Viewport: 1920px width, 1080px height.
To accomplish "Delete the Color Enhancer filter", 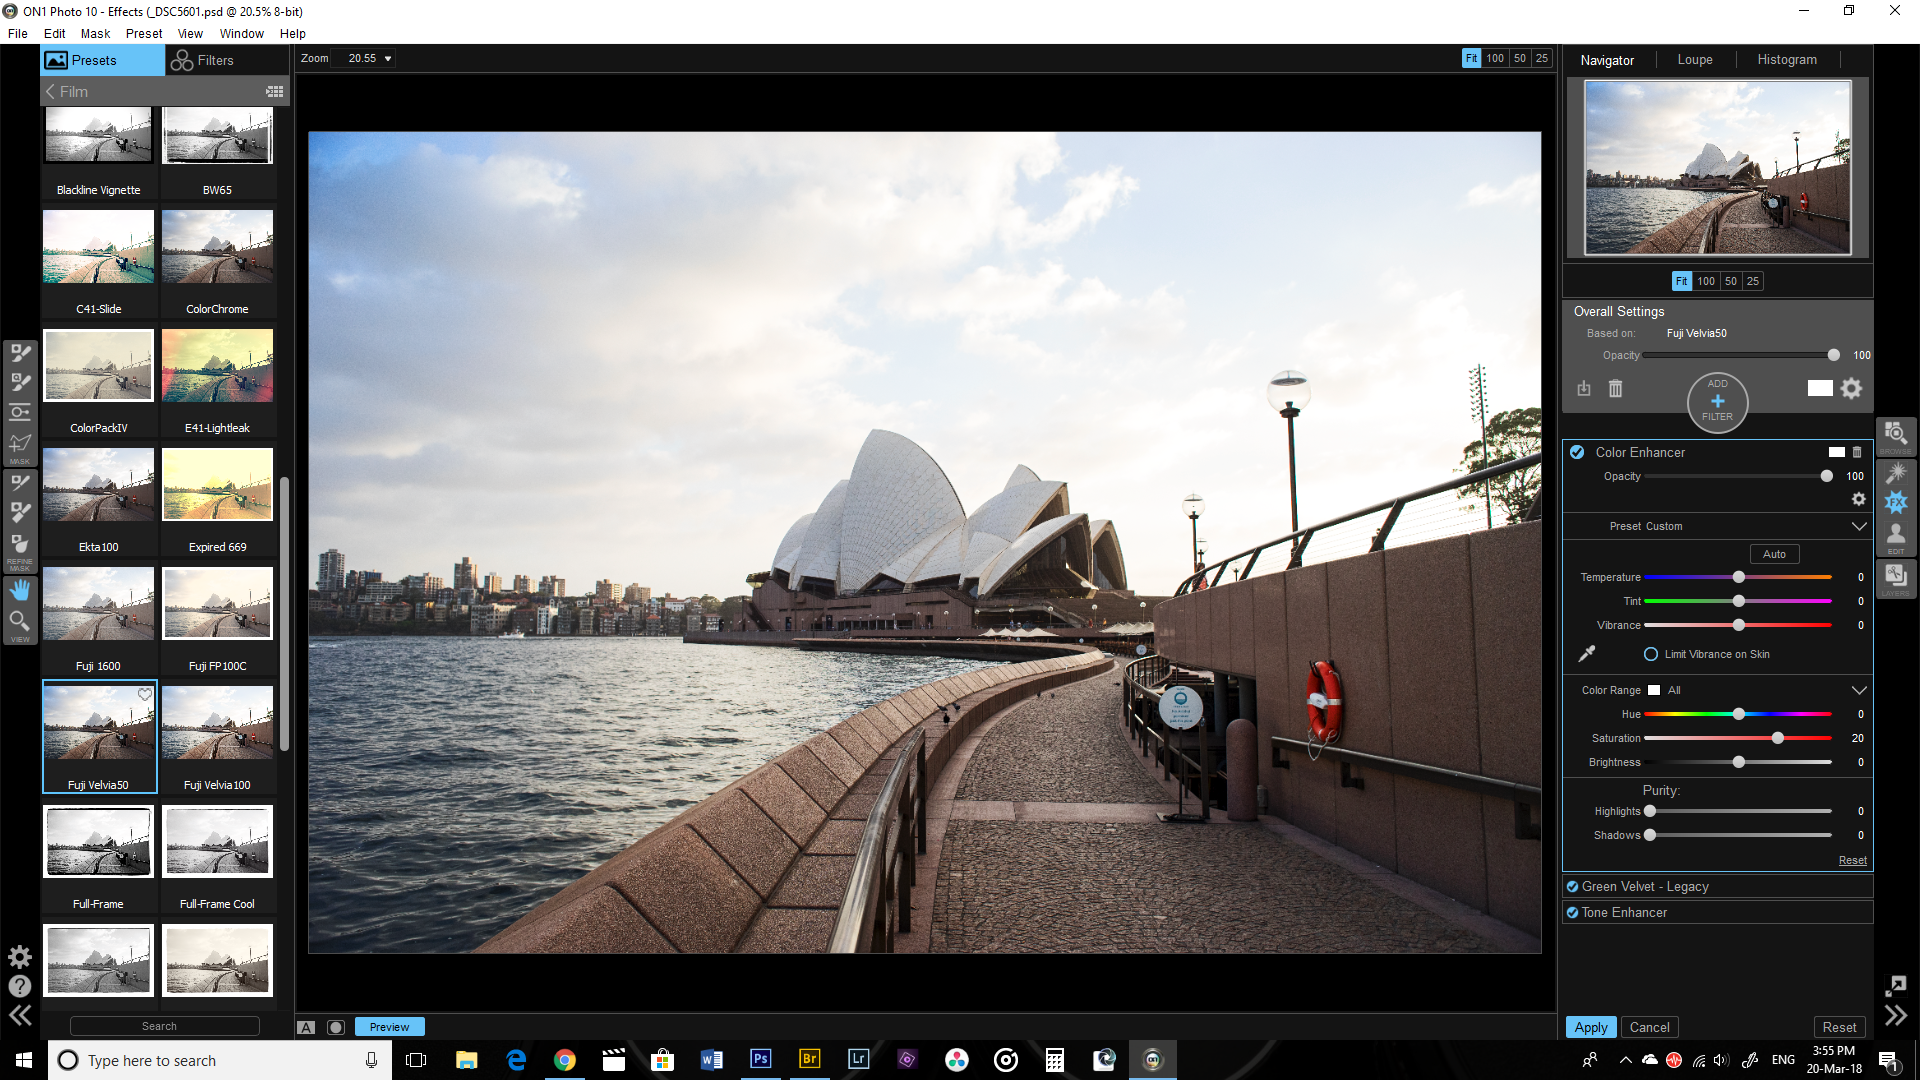I will (1858, 452).
